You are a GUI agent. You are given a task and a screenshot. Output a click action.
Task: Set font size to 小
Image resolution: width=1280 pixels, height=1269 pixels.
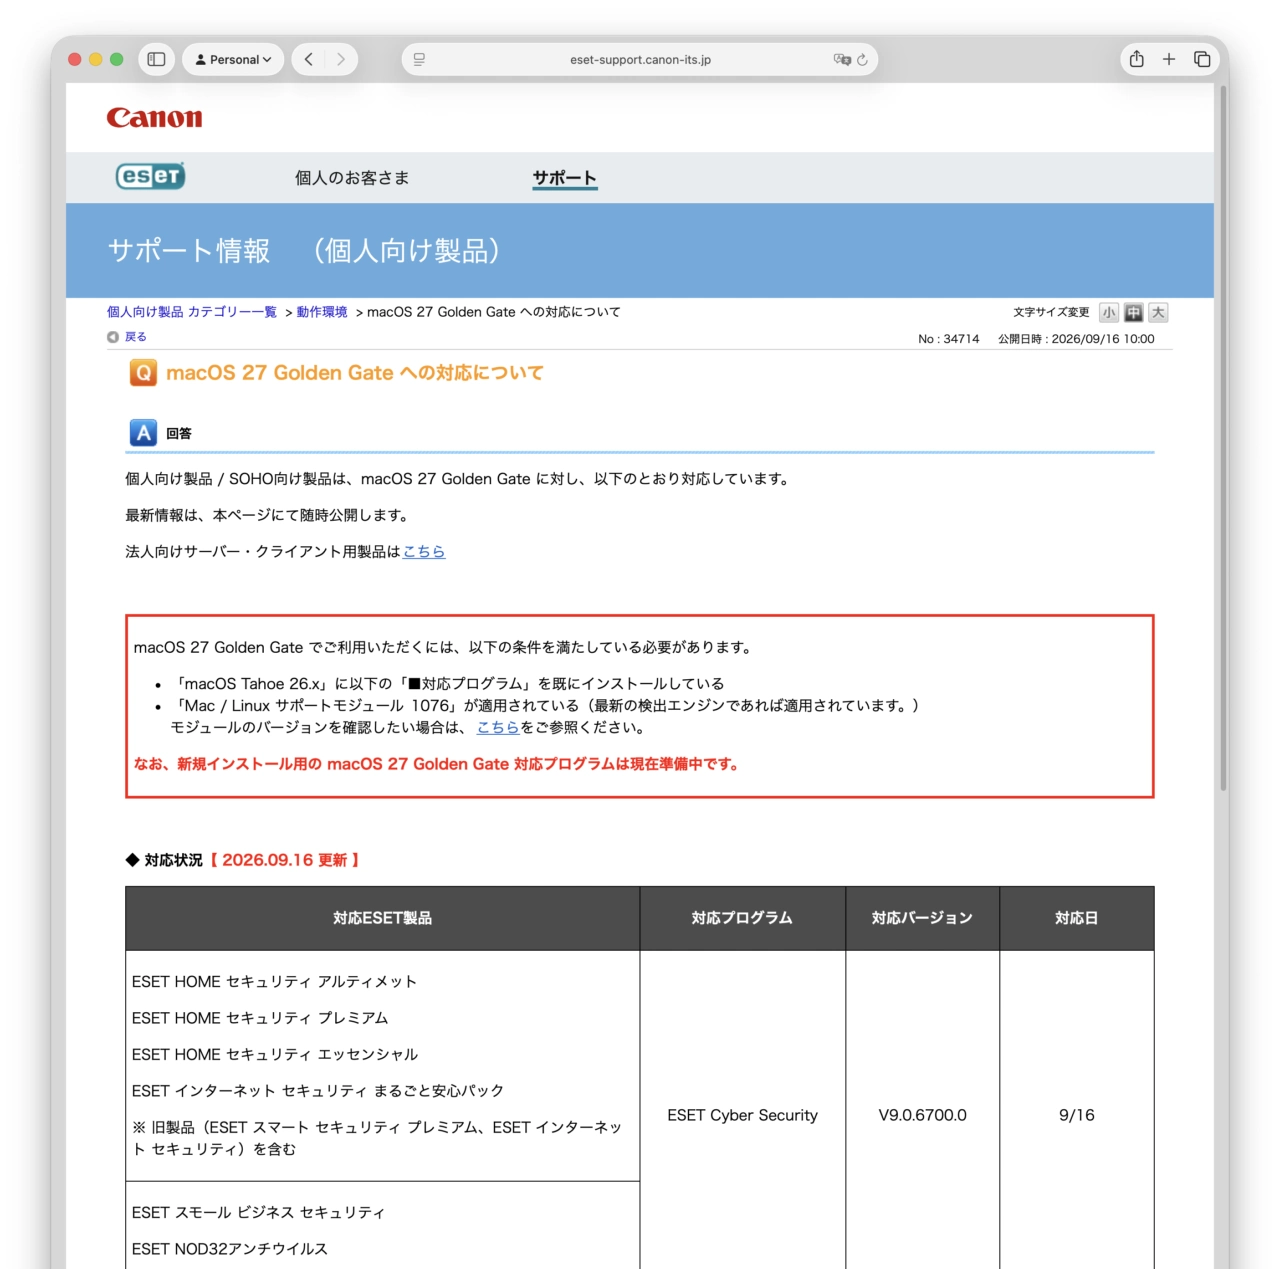(x=1109, y=313)
